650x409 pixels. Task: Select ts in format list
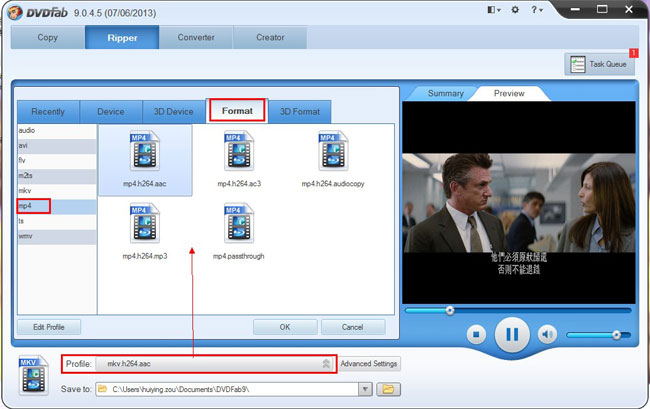(57, 221)
